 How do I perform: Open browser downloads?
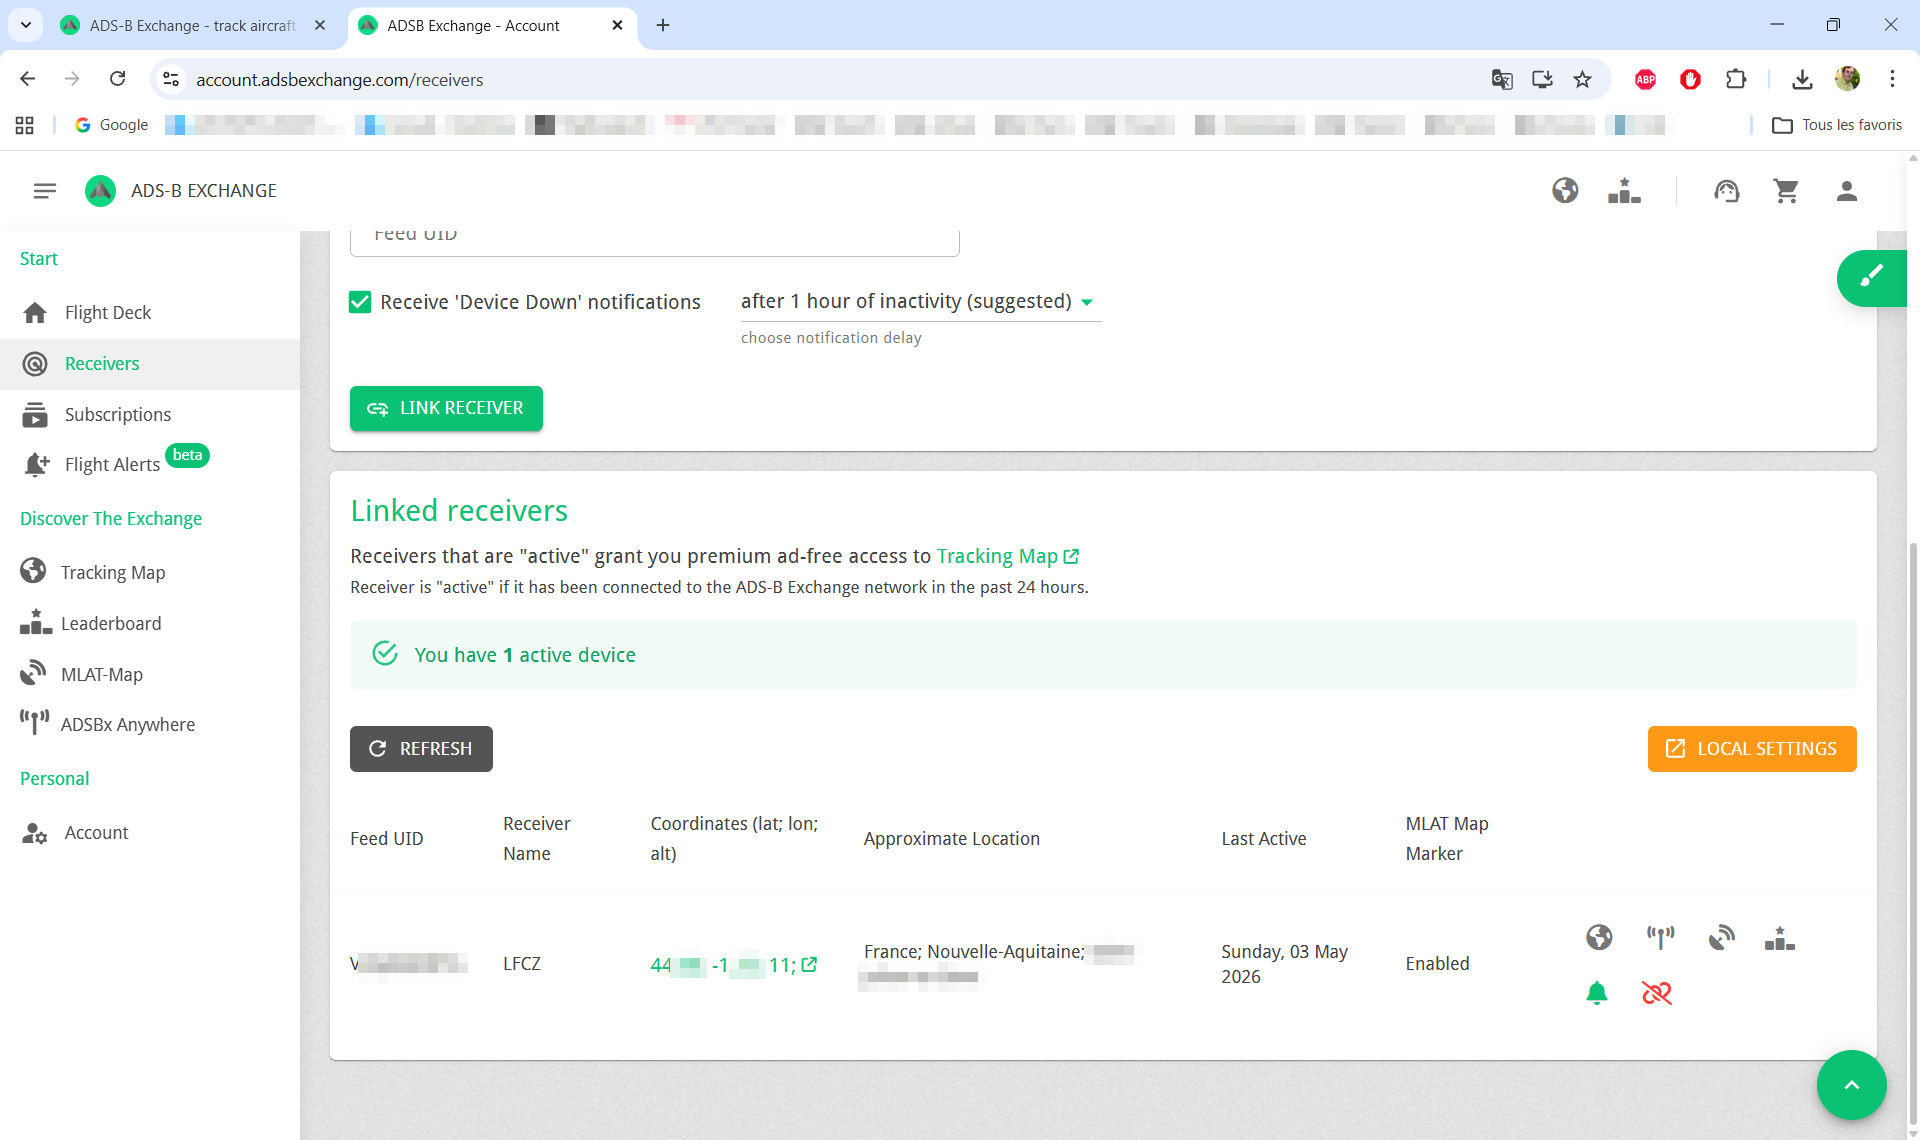[1802, 79]
